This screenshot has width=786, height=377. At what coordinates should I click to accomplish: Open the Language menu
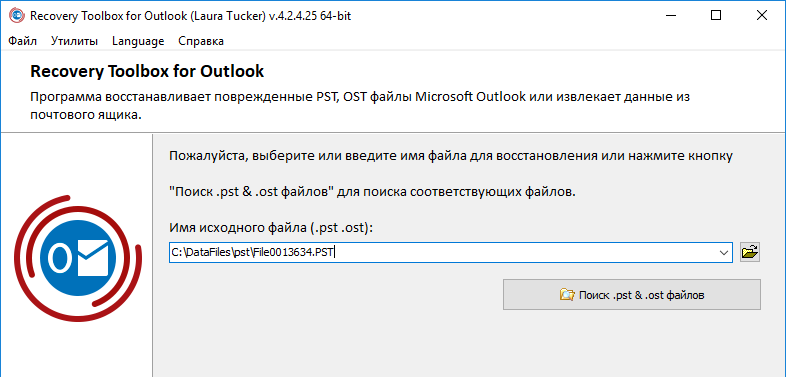tap(138, 41)
